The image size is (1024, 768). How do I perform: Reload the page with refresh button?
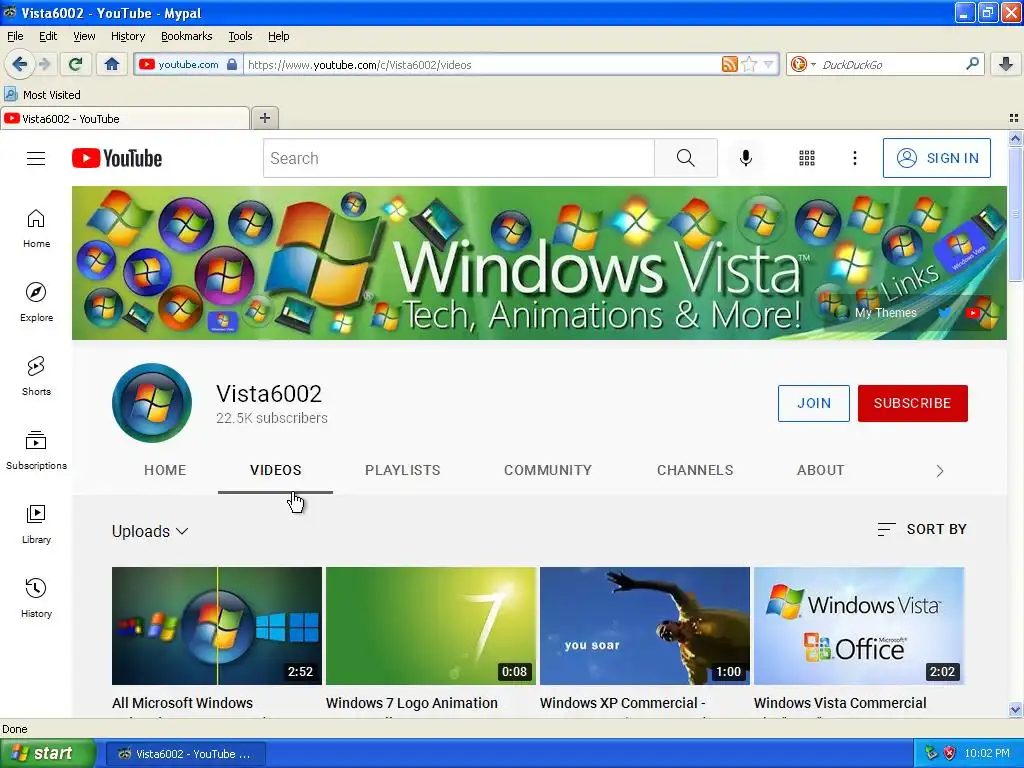point(75,64)
